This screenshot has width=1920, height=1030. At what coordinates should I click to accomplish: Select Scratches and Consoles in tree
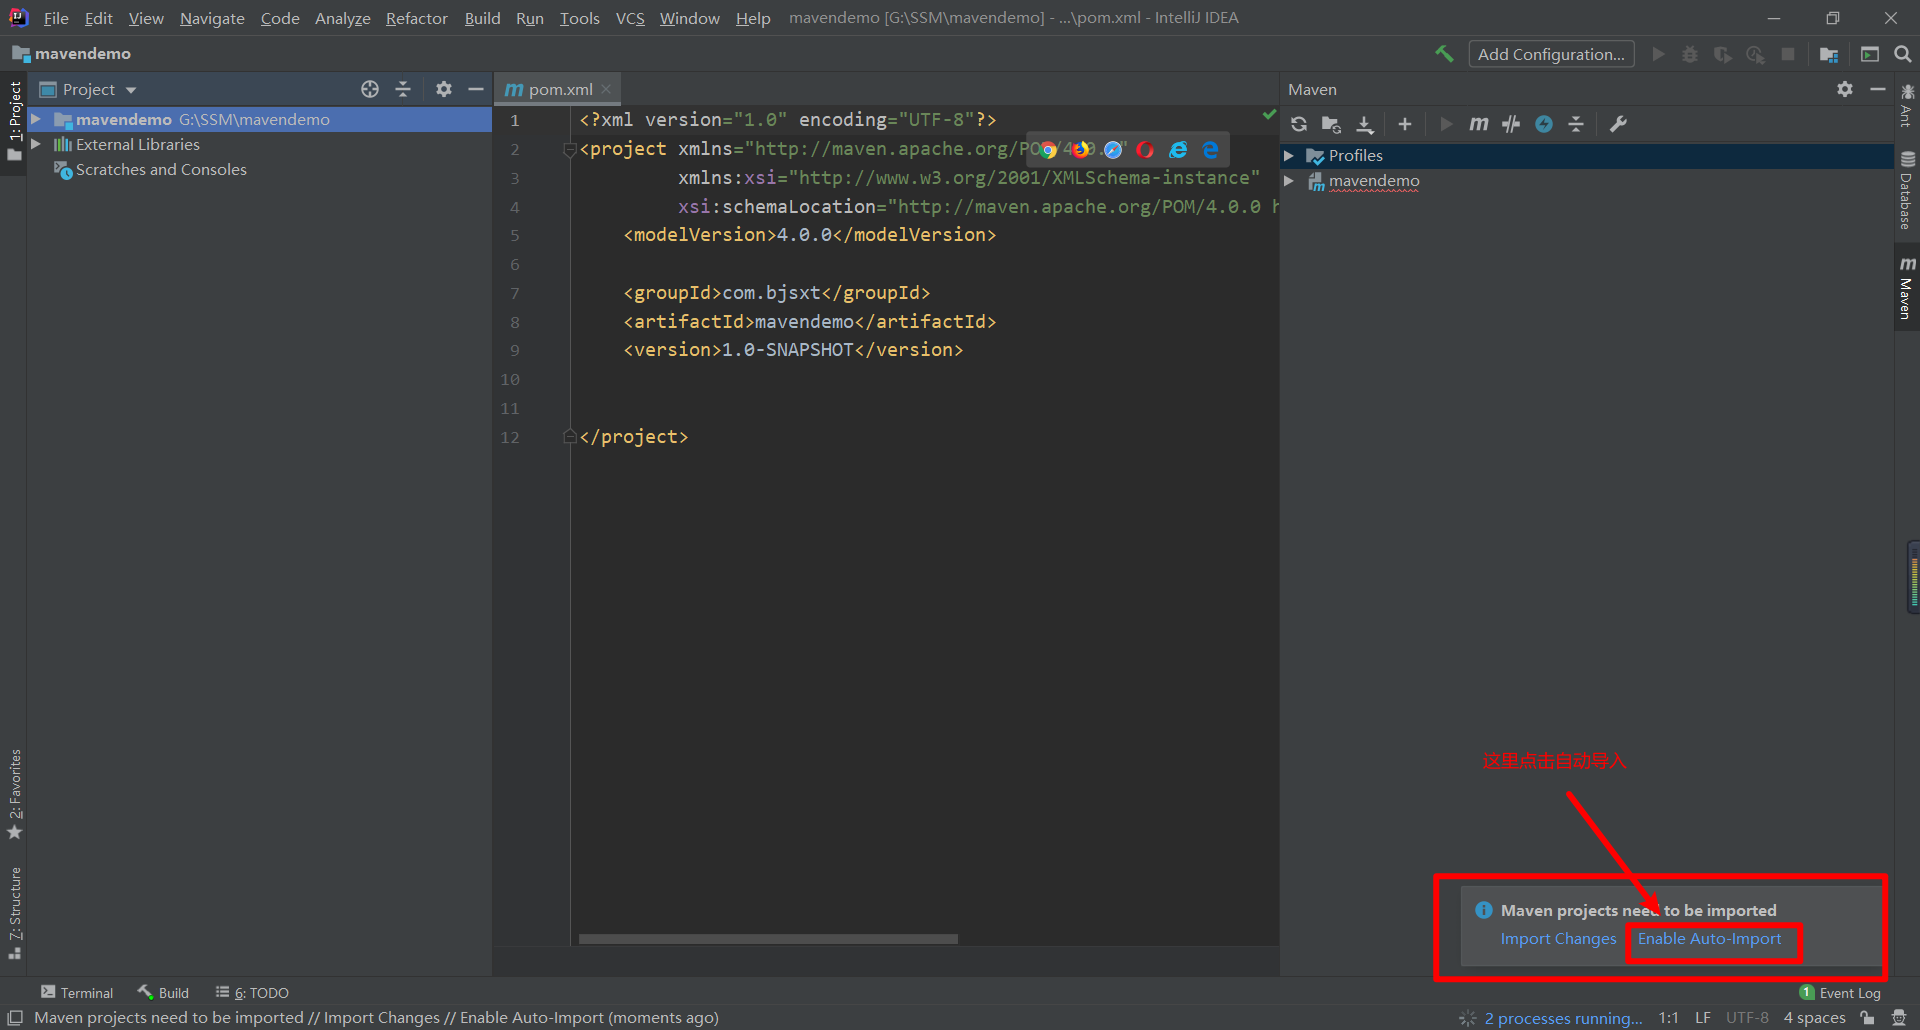coord(161,170)
